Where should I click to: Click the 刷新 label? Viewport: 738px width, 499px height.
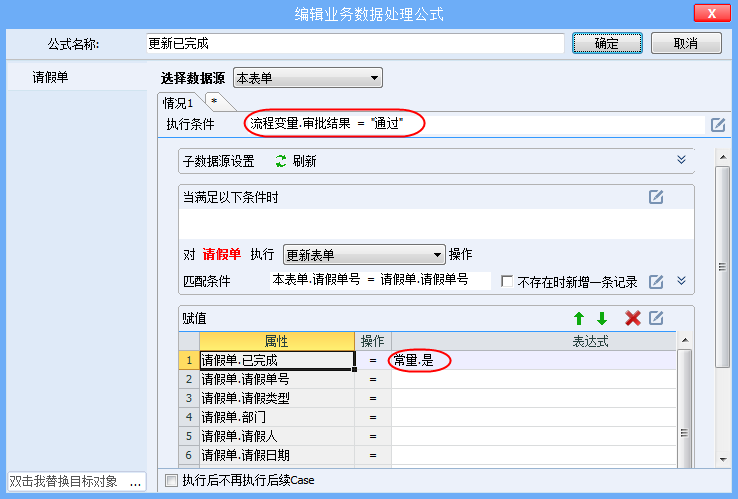click(304, 161)
